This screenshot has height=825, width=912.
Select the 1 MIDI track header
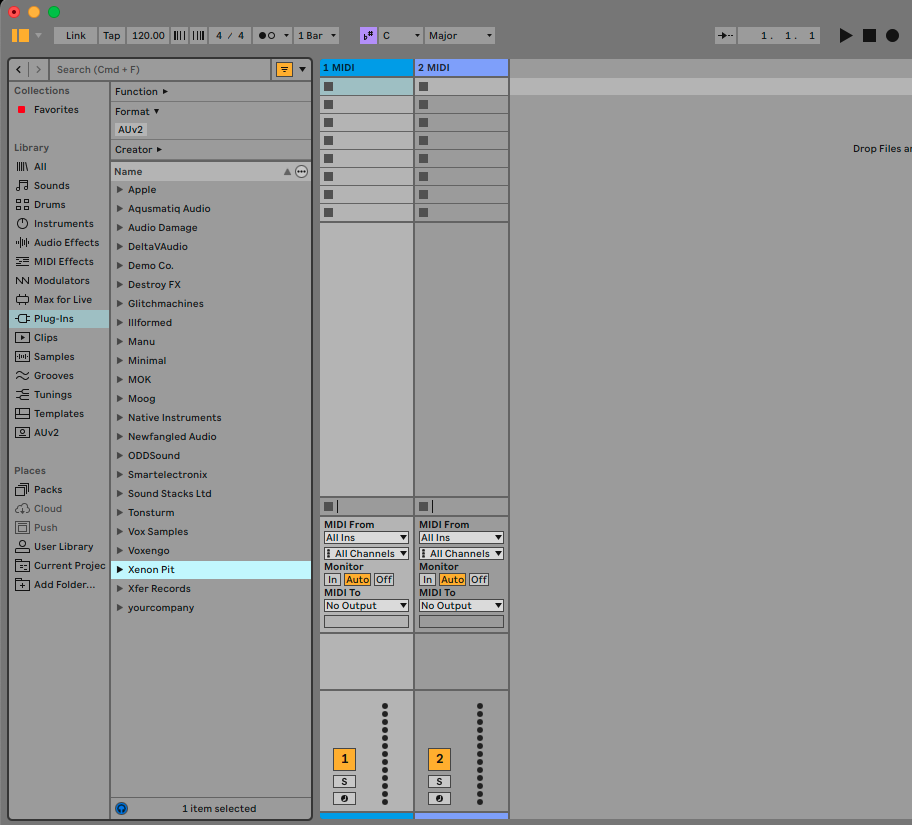366,67
